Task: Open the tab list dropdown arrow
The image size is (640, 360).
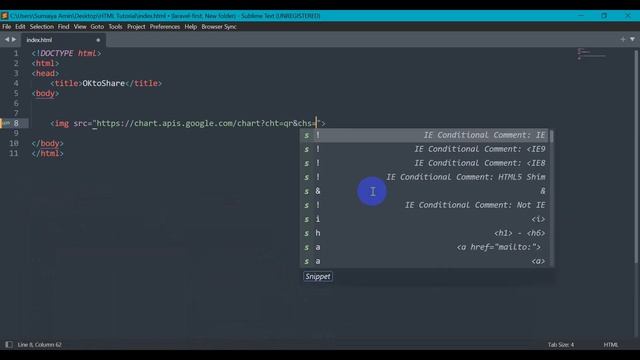Action: pyautogui.click(x=632, y=40)
